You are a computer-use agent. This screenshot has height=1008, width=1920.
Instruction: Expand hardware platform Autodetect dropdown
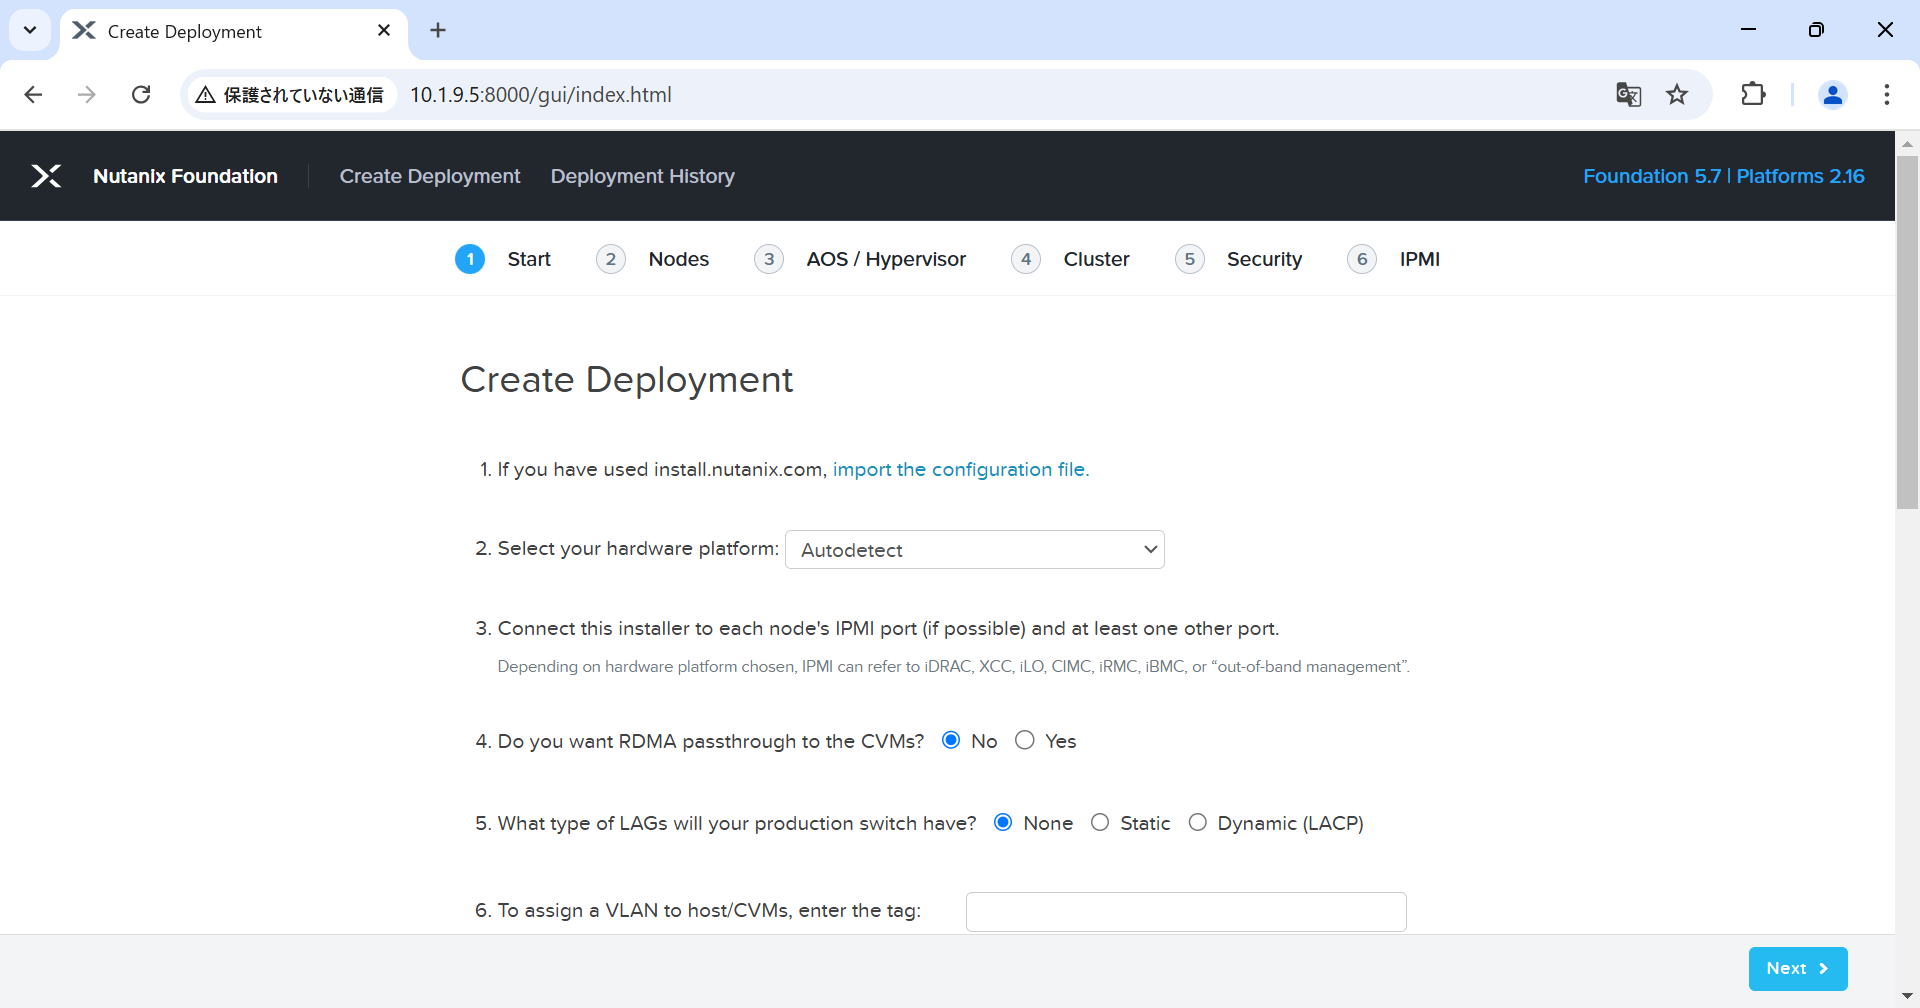click(x=975, y=550)
